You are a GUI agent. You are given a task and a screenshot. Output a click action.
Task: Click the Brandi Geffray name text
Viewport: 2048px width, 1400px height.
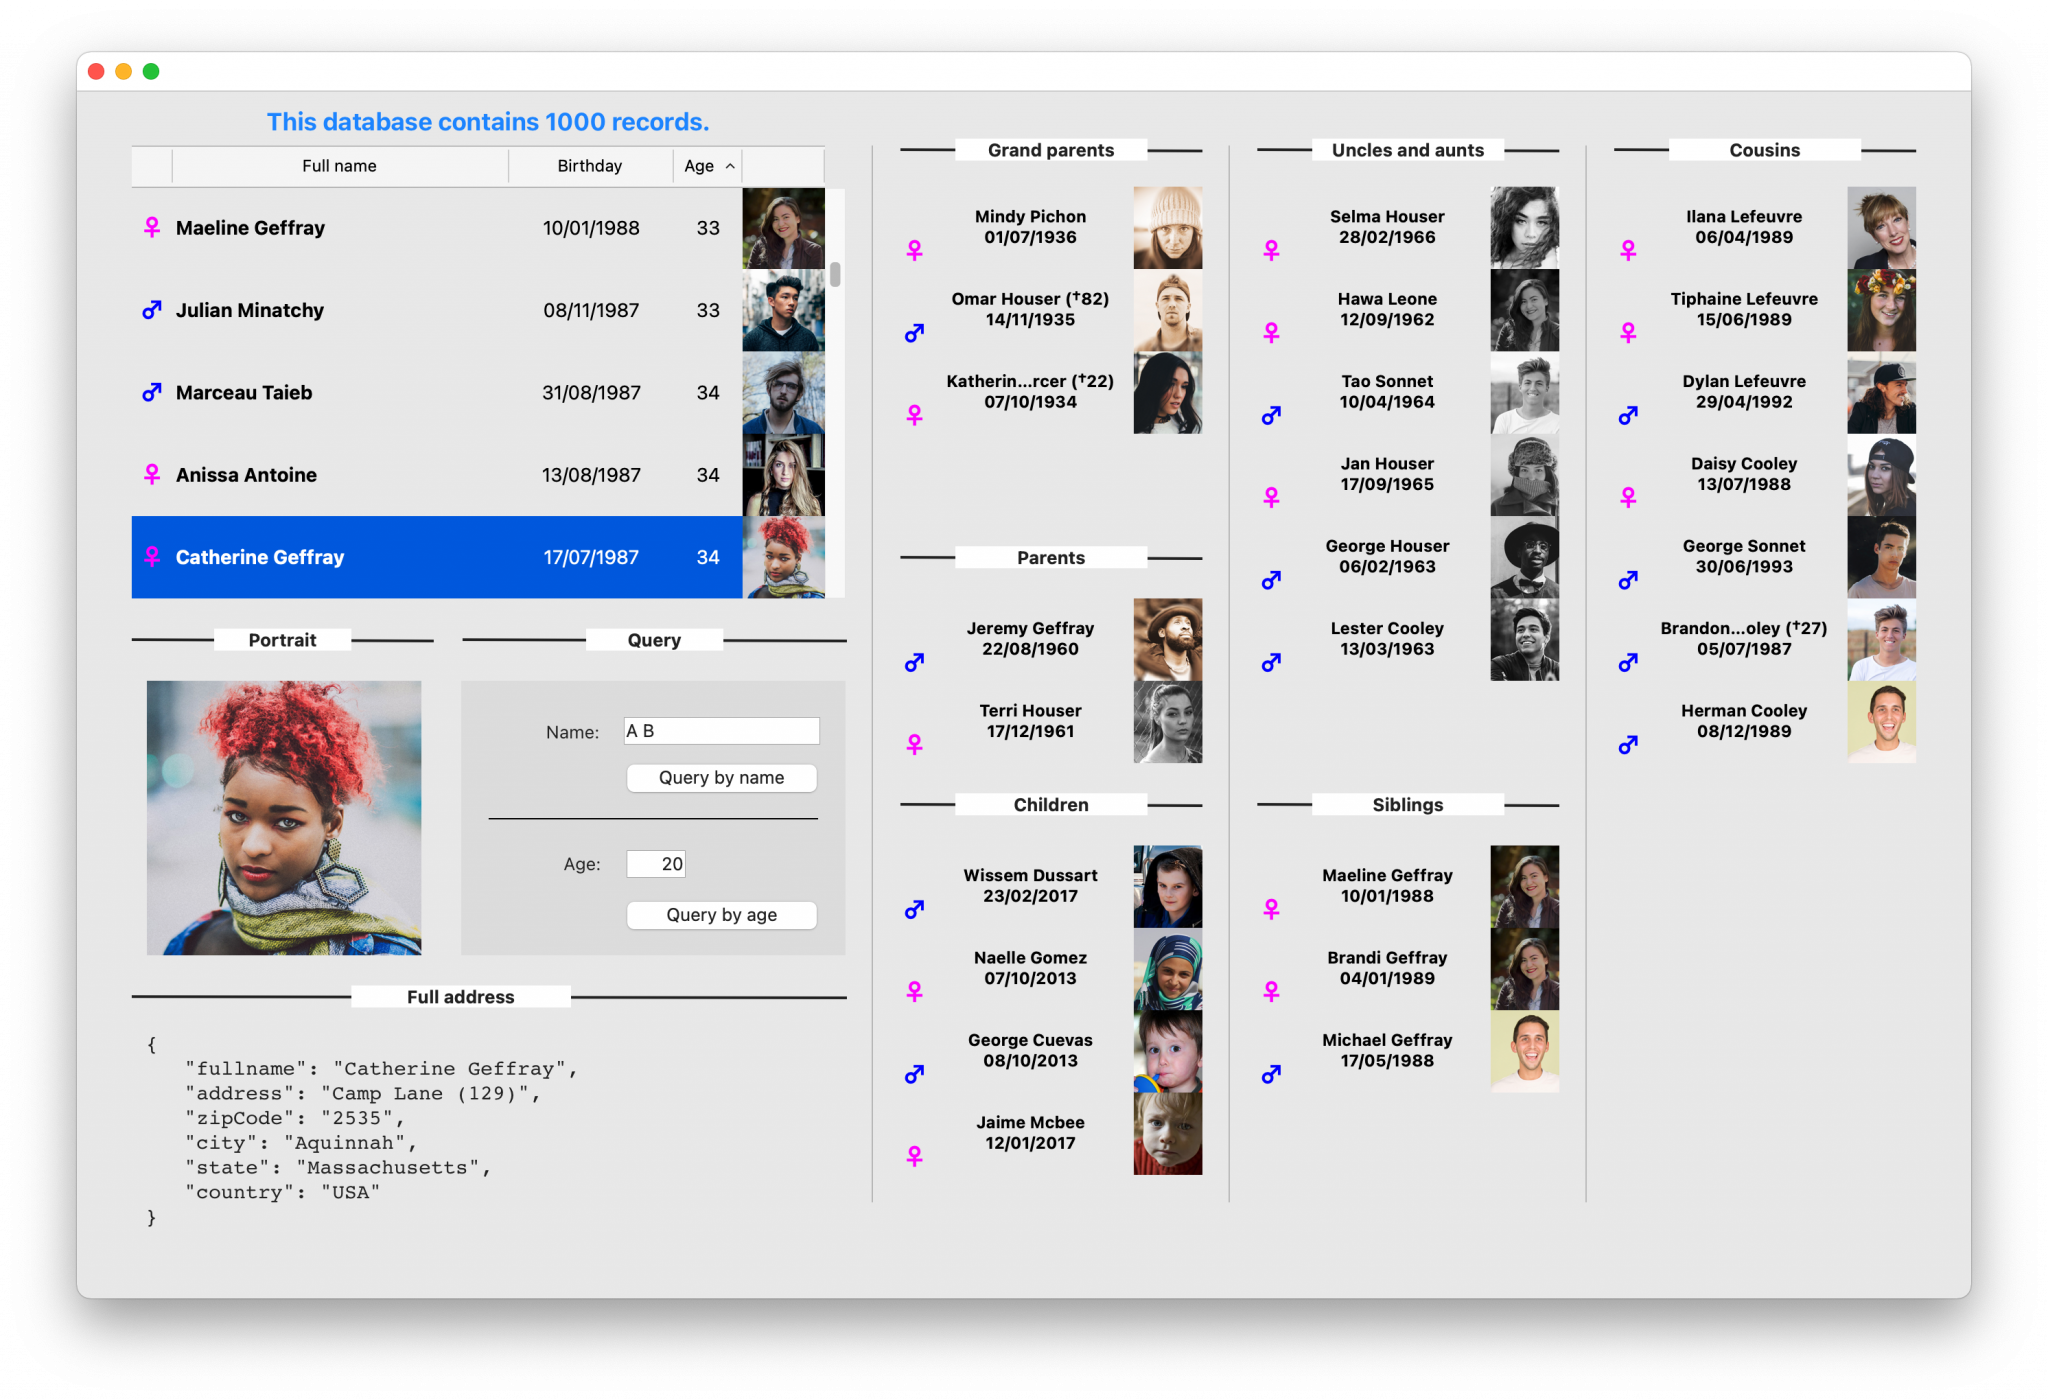pos(1387,957)
